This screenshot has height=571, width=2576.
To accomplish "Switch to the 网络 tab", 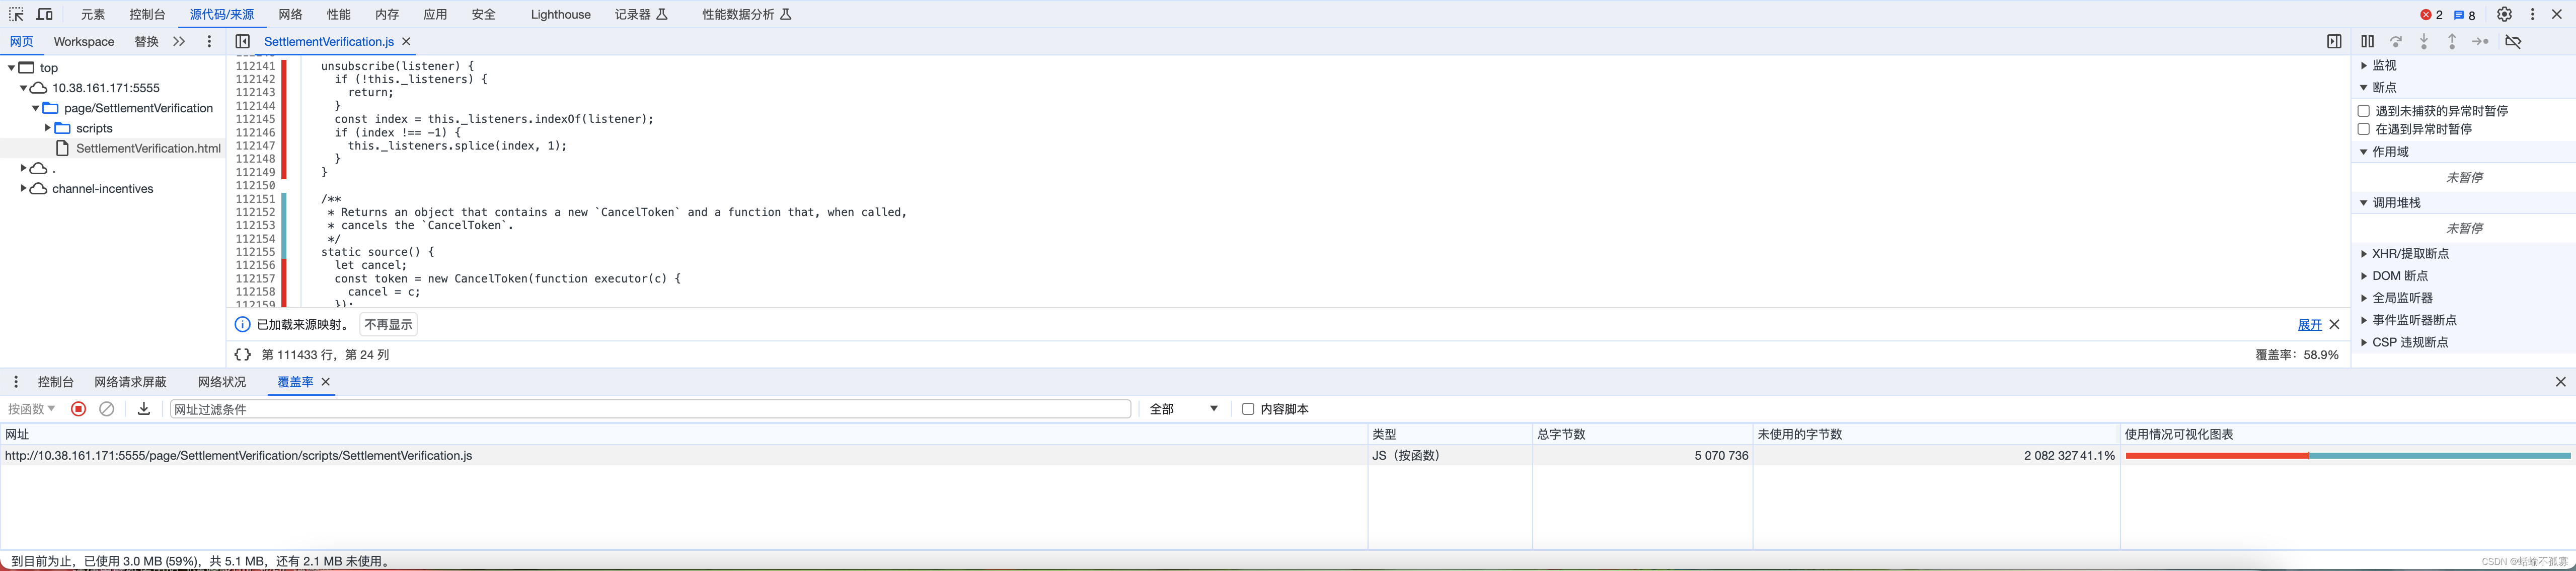I will point(290,14).
